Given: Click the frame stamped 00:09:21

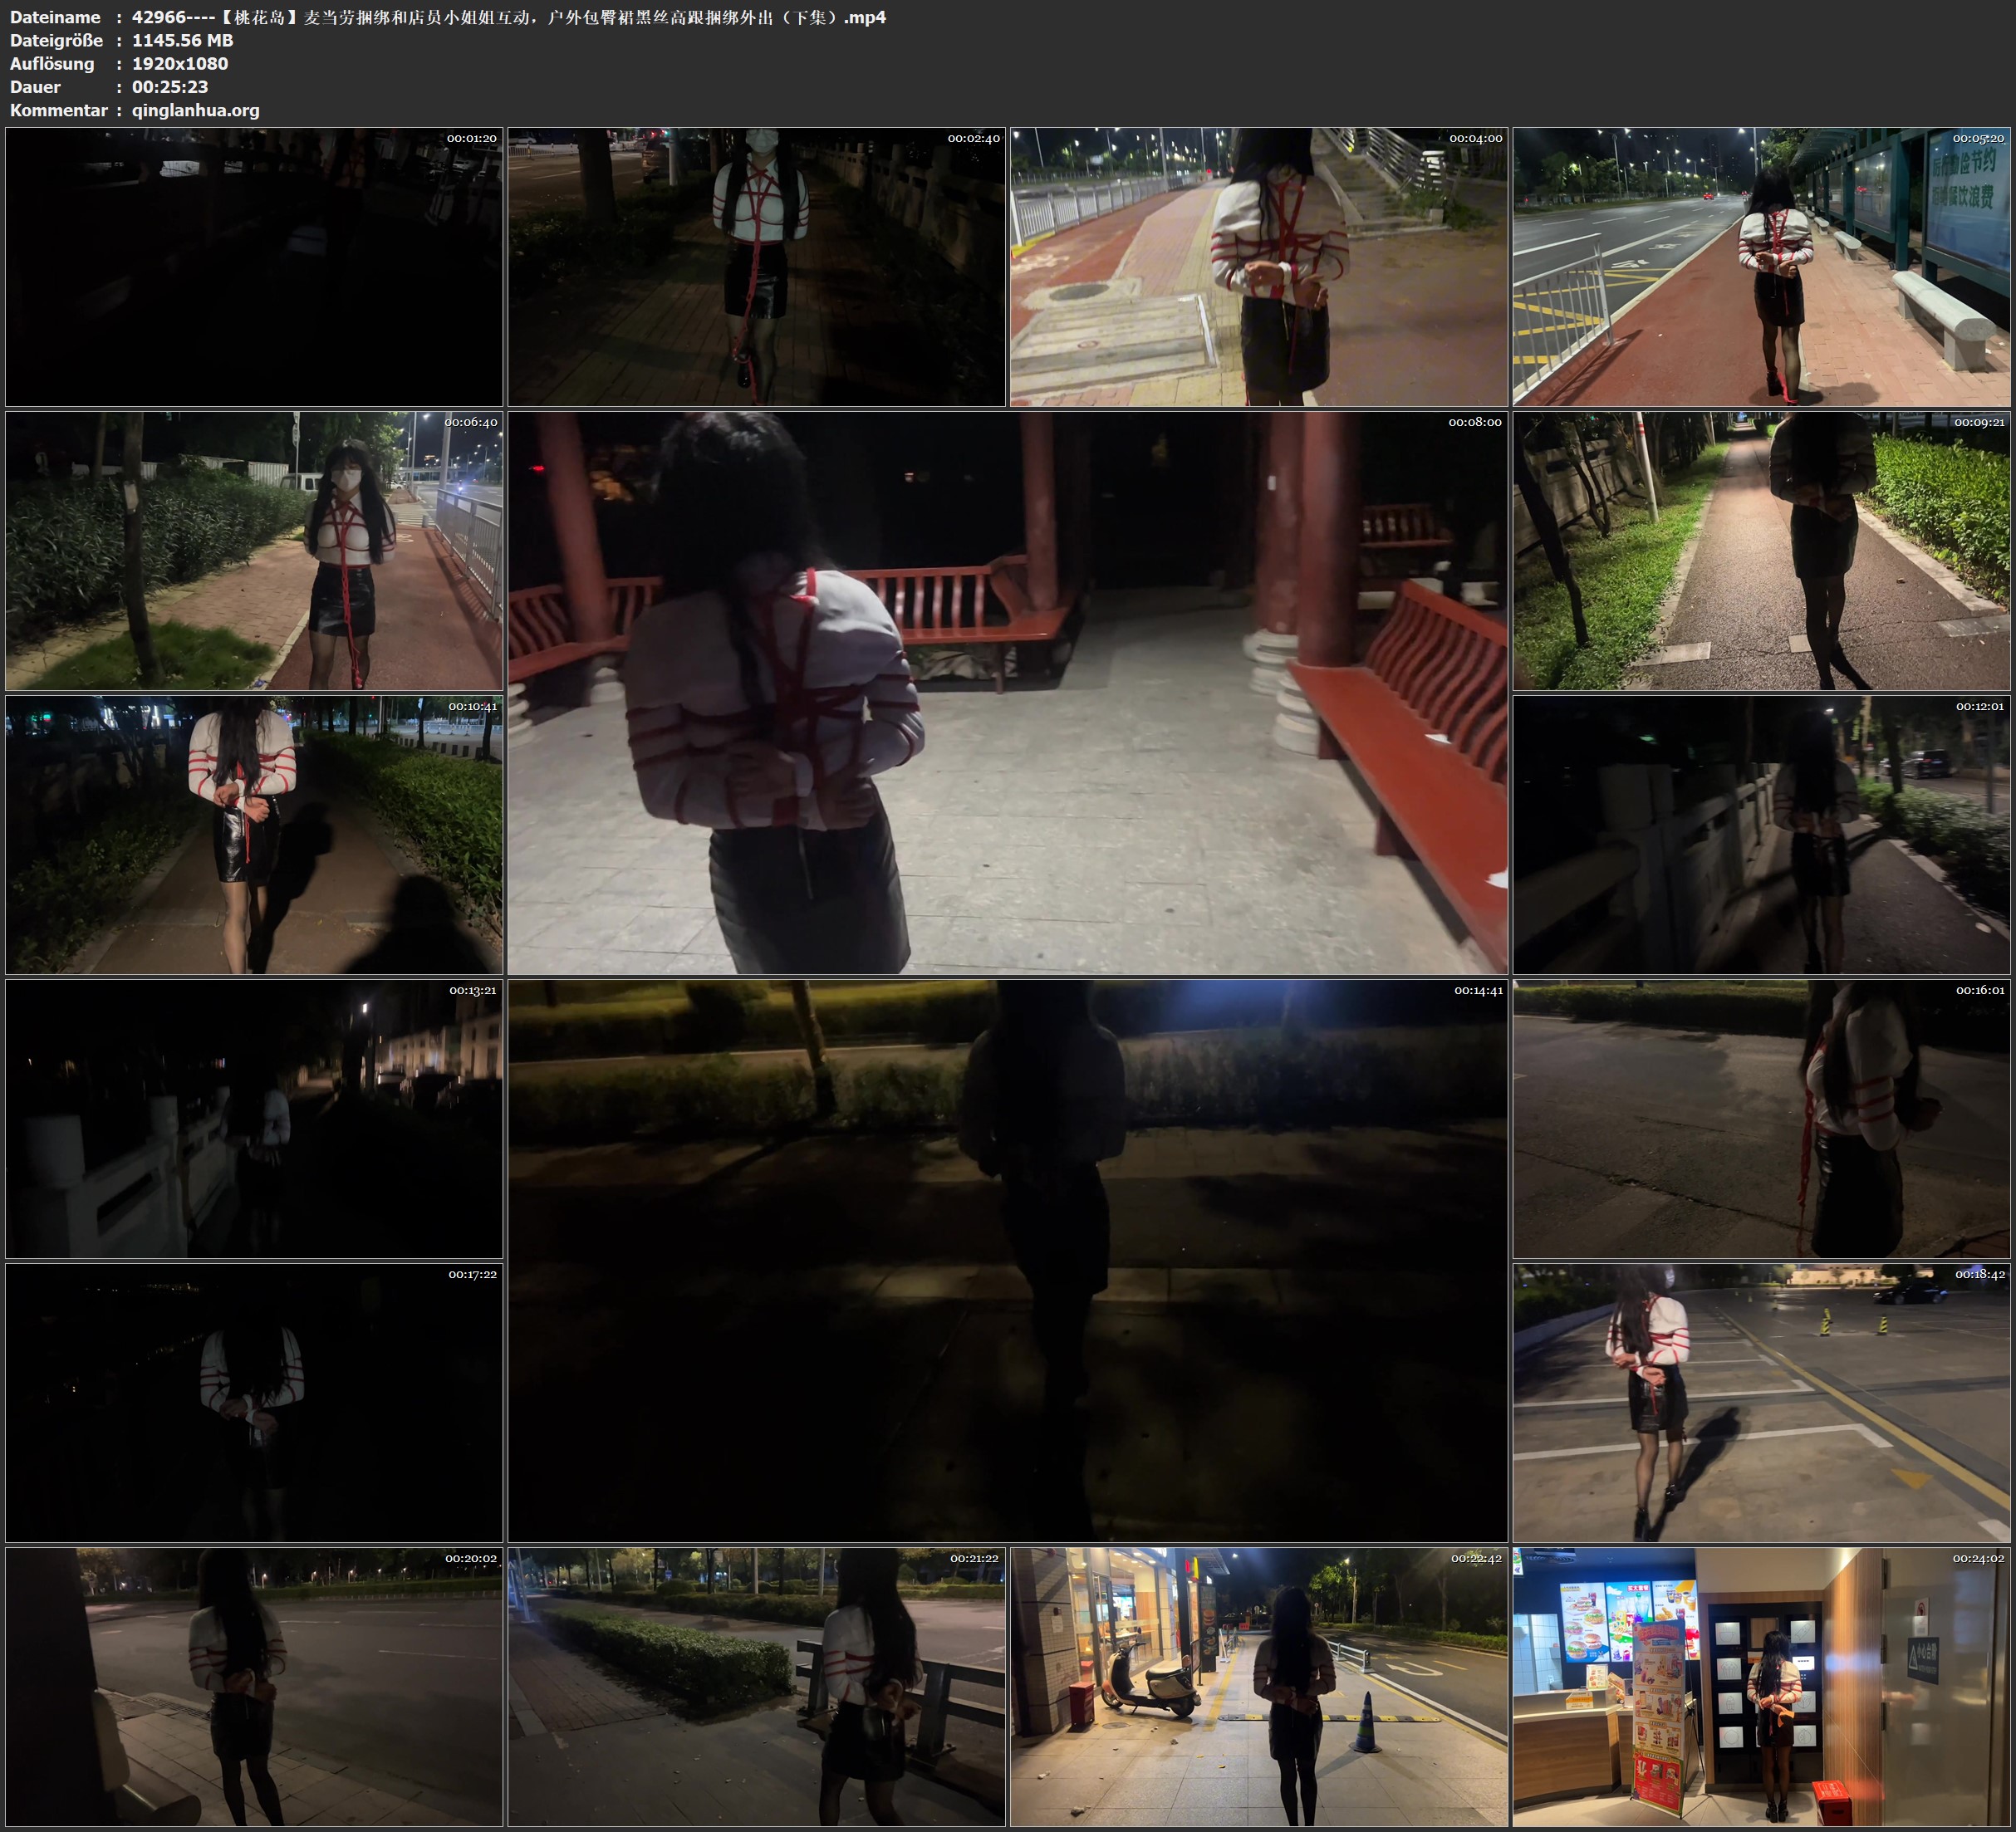Looking at the screenshot, I should click(x=1761, y=550).
